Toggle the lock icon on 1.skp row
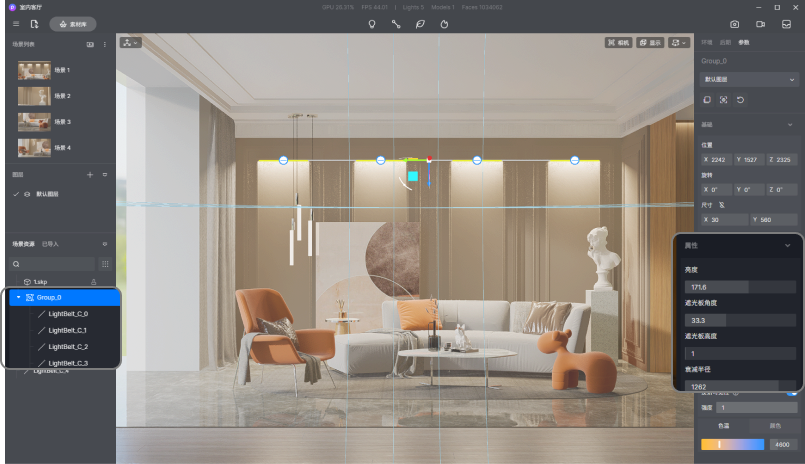 pyautogui.click(x=94, y=283)
